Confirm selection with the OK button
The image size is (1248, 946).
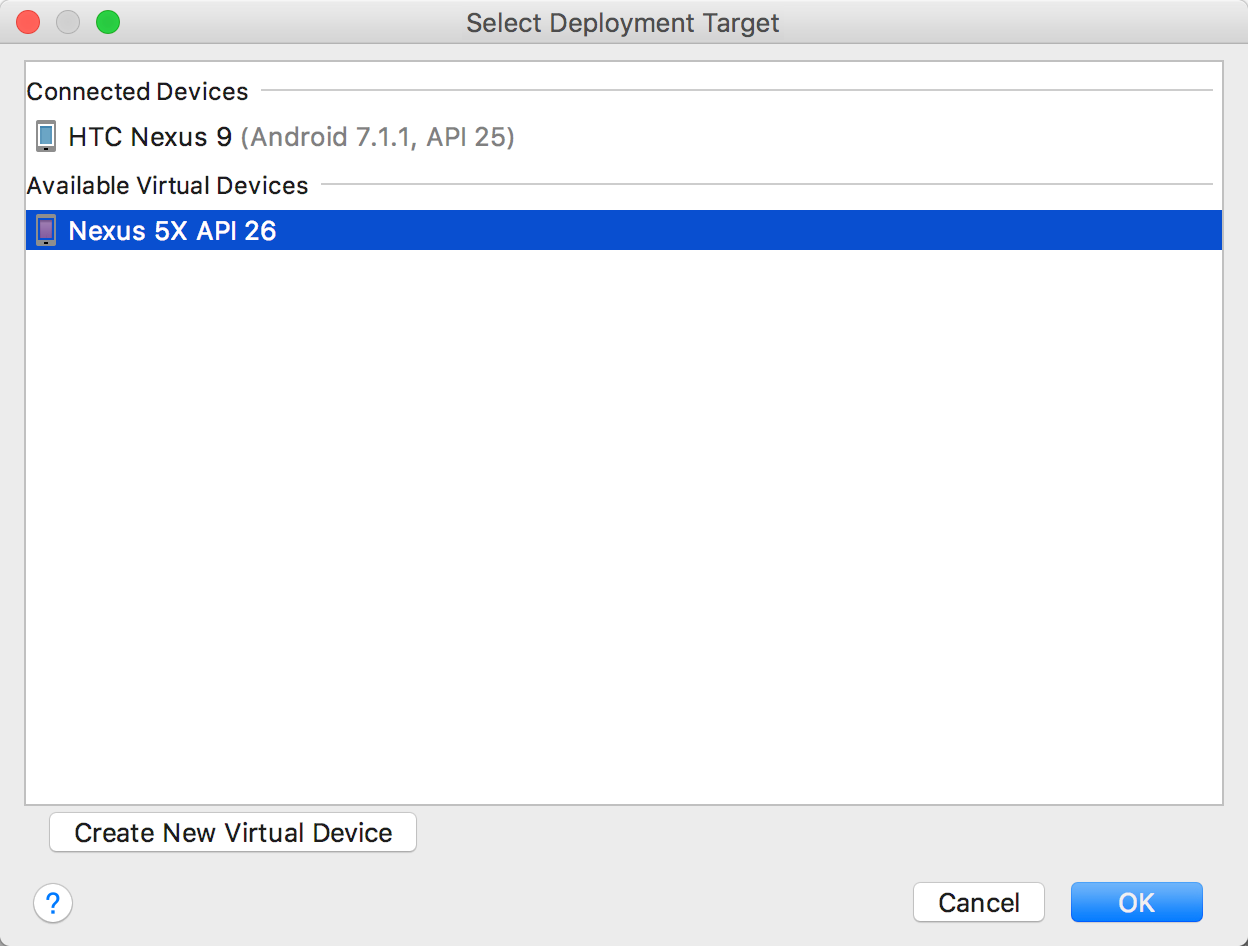[1136, 903]
